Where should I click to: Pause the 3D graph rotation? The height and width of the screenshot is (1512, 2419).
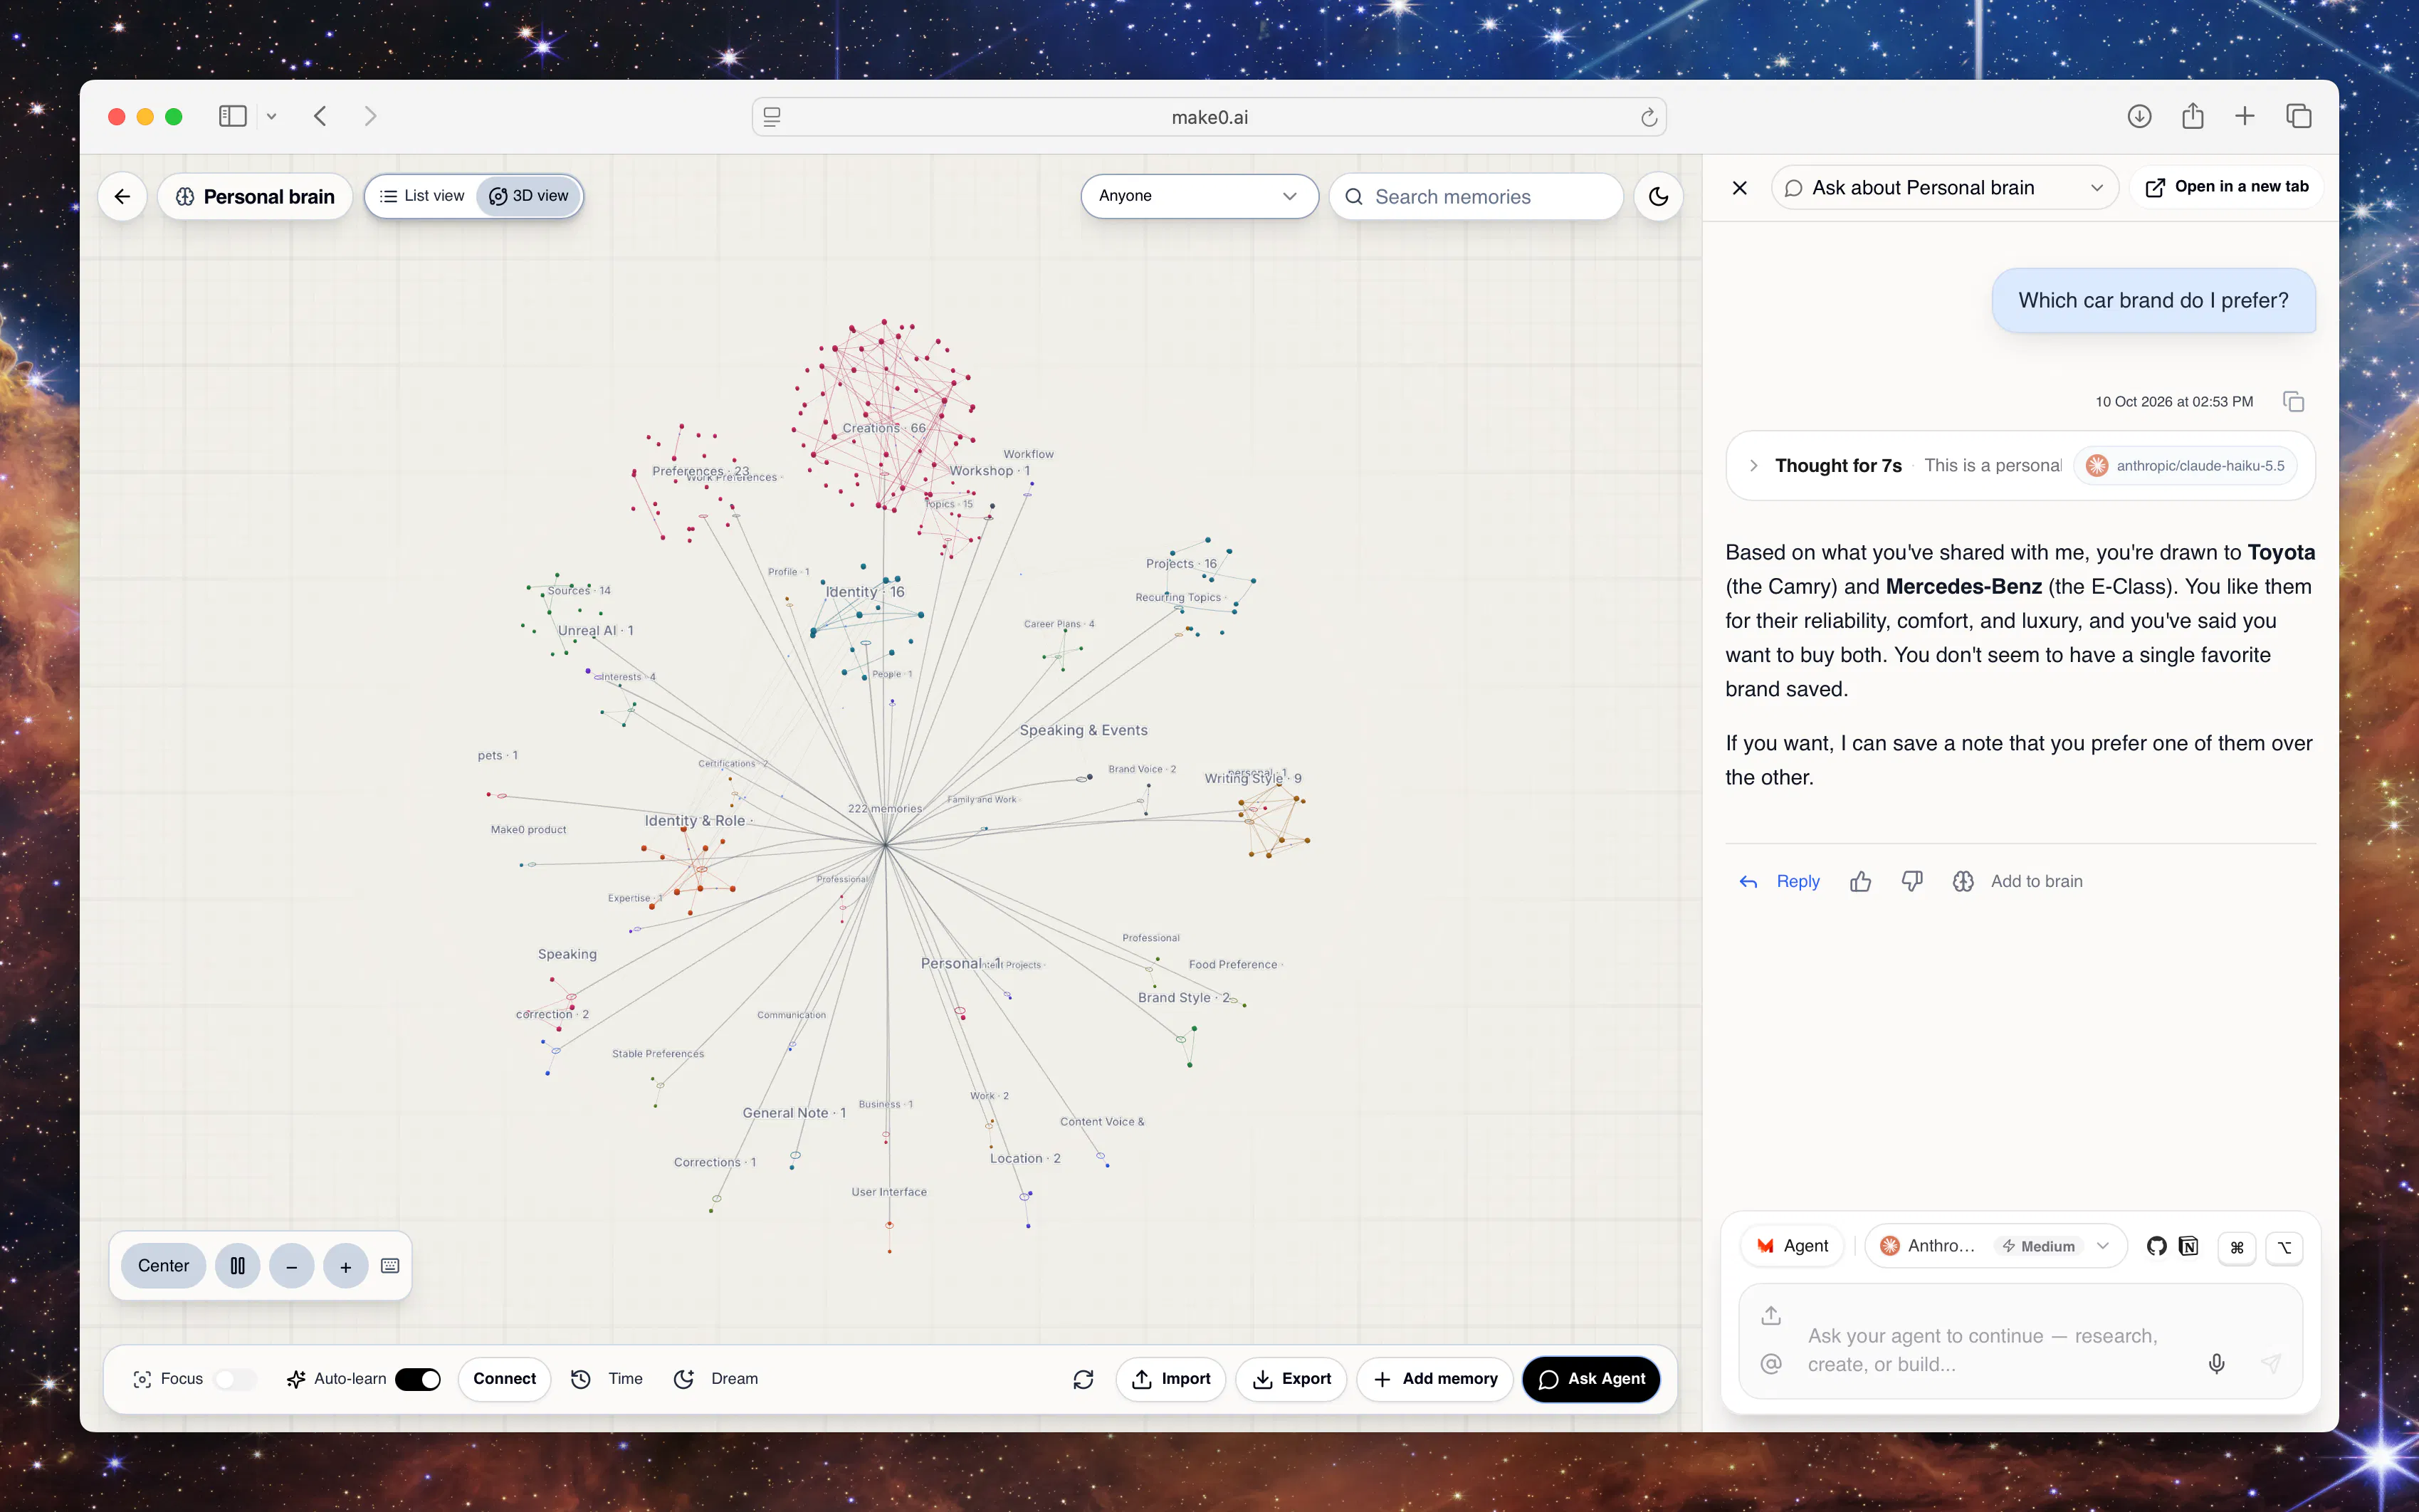pyautogui.click(x=237, y=1266)
